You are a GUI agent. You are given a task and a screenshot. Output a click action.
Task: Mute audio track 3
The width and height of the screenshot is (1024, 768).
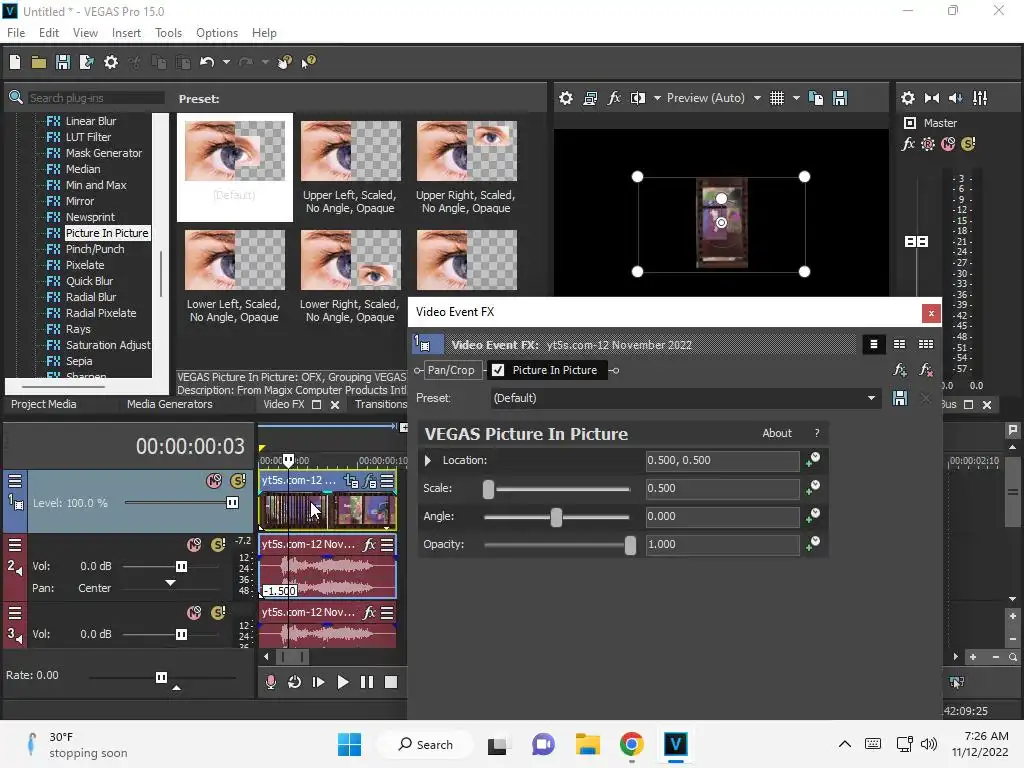pyautogui.click(x=194, y=613)
